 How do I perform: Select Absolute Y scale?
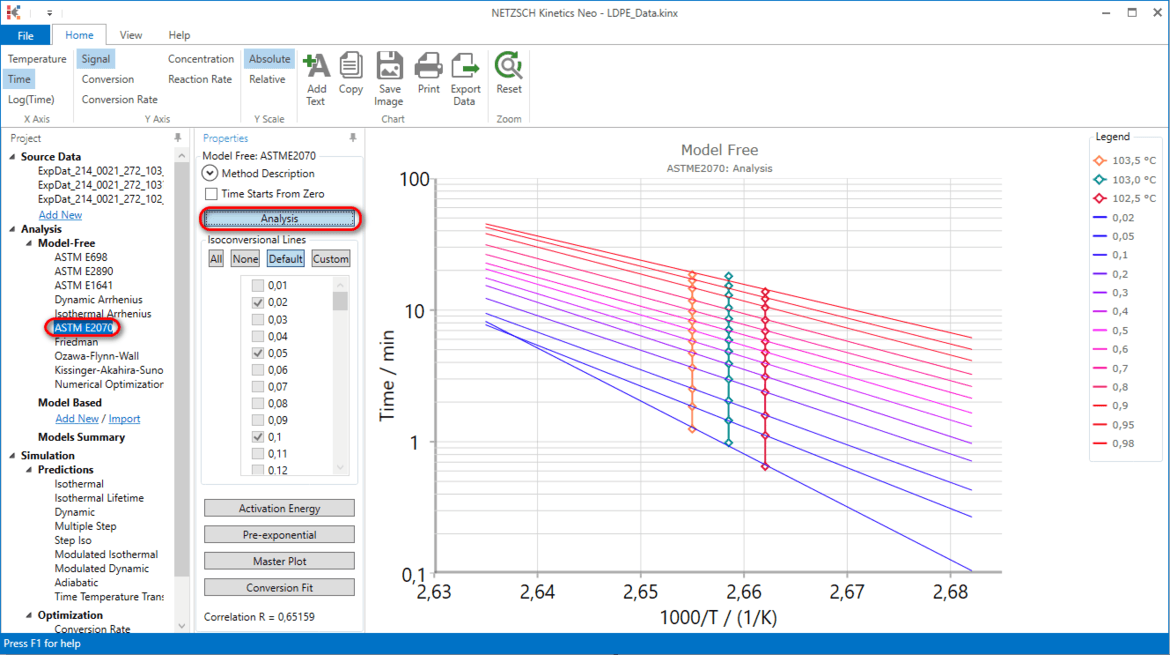click(x=269, y=59)
